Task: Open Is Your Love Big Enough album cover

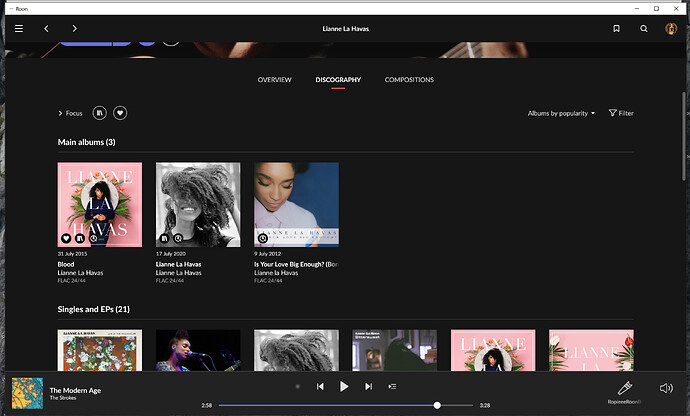Action: point(297,205)
